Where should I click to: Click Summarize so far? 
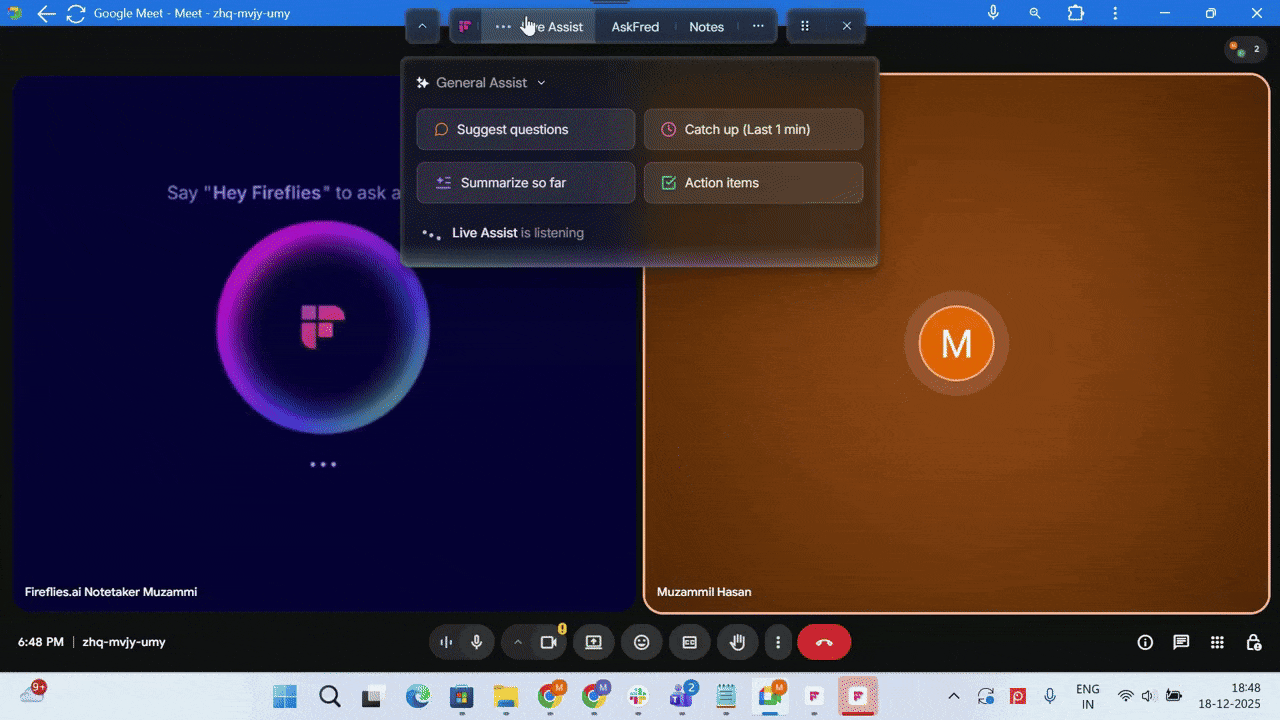(525, 182)
